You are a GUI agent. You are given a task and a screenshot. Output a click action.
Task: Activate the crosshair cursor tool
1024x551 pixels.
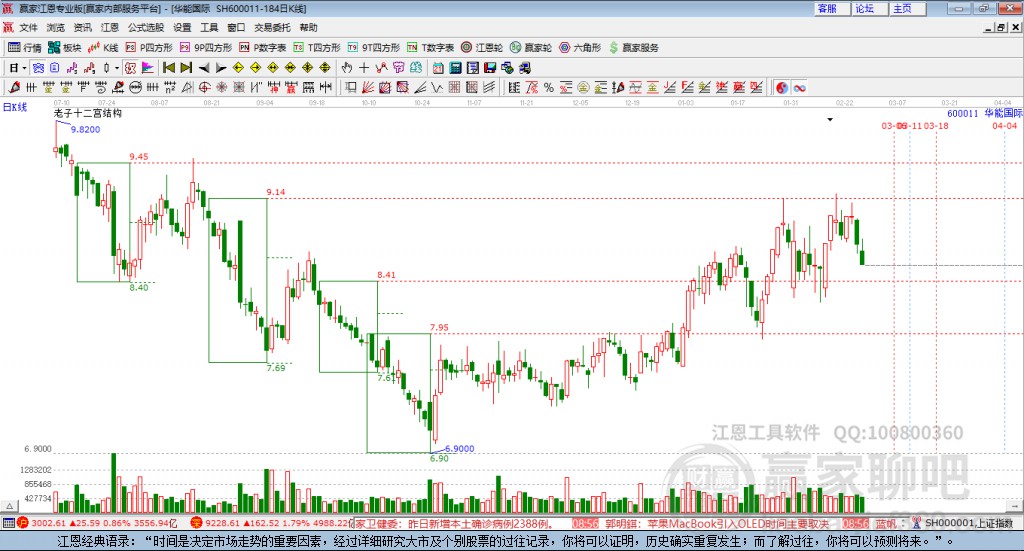coord(364,67)
